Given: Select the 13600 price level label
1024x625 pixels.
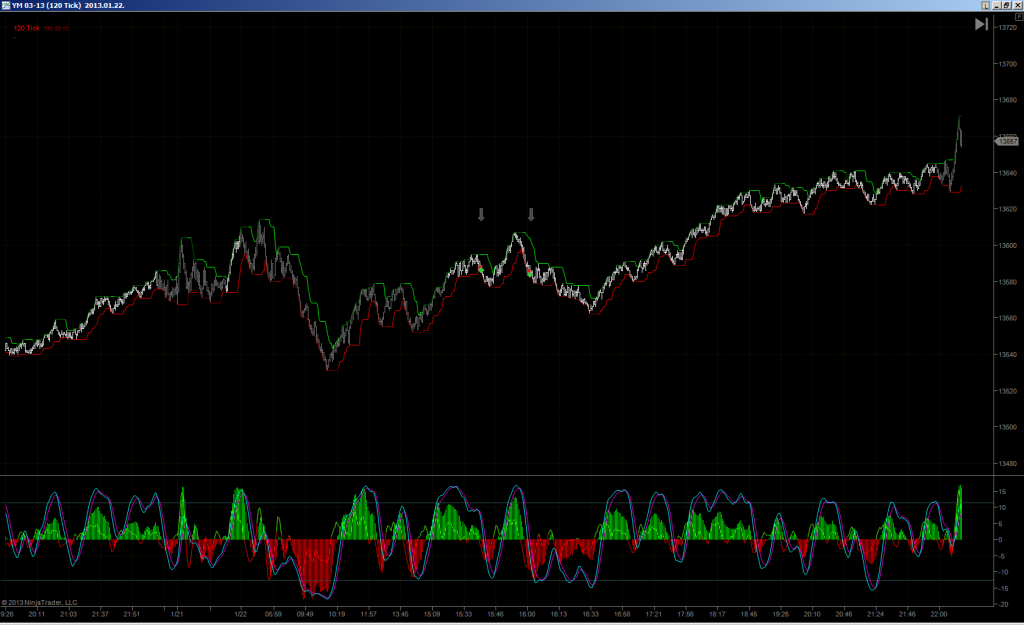Looking at the screenshot, I should [x=1008, y=246].
